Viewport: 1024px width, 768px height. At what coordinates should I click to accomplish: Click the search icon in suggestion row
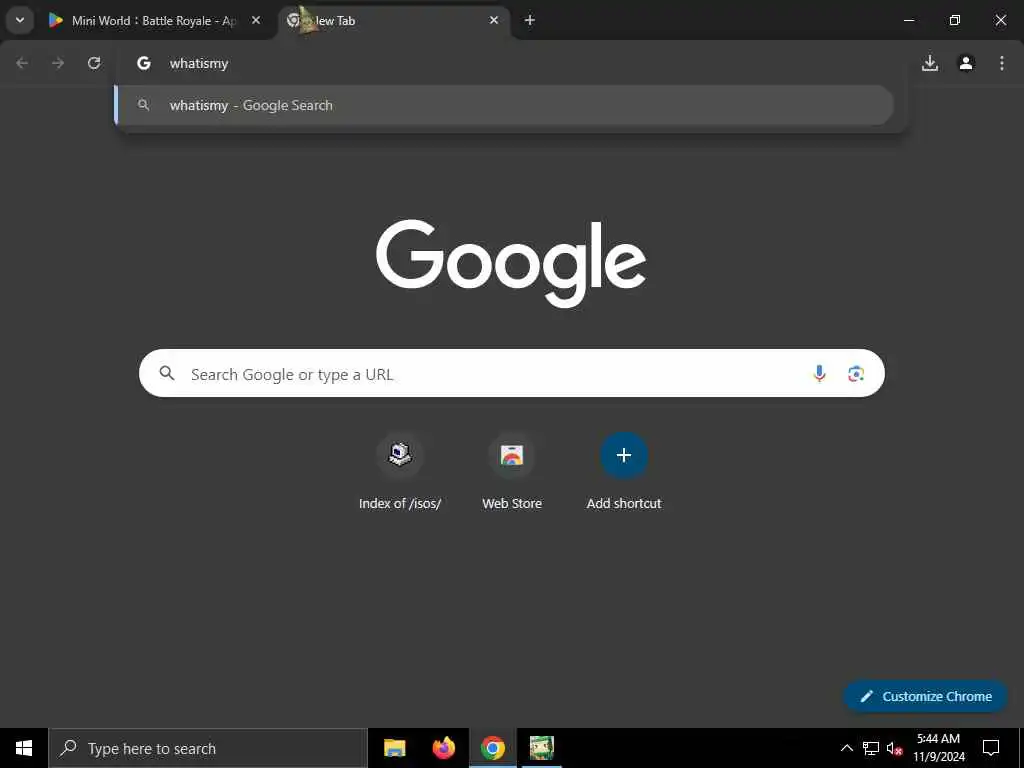144,105
